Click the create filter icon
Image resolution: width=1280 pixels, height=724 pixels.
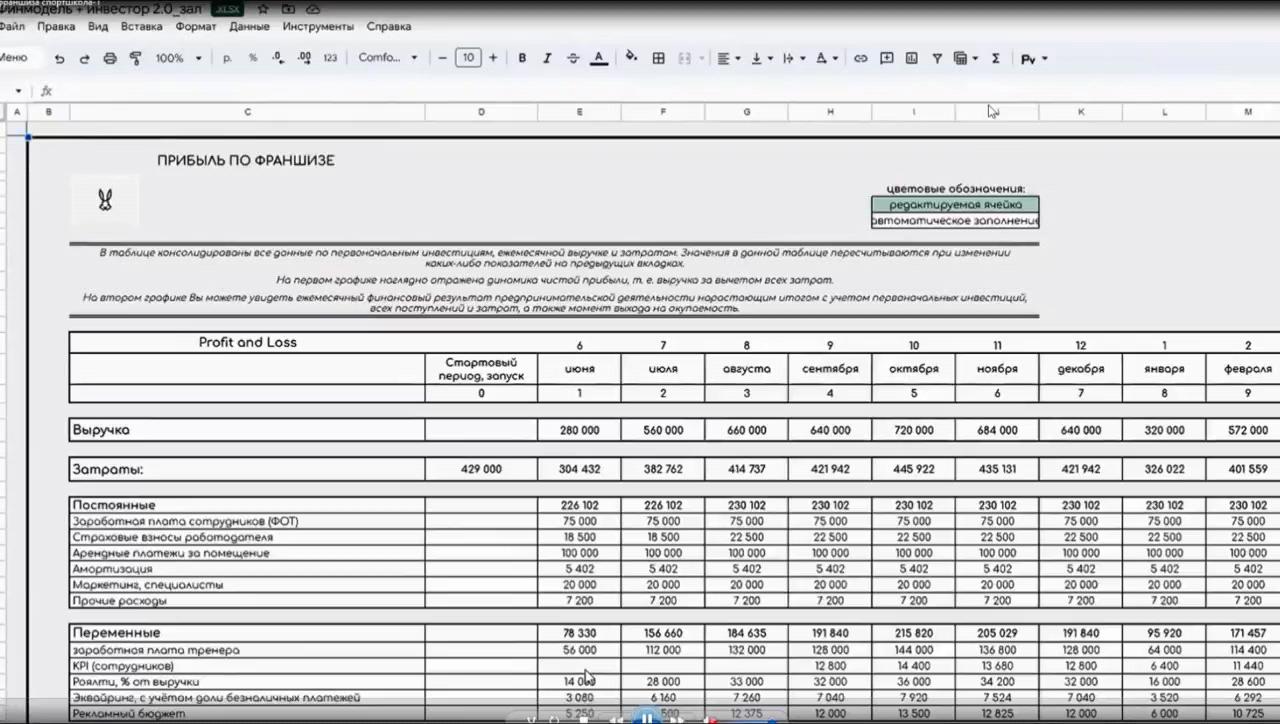point(937,58)
